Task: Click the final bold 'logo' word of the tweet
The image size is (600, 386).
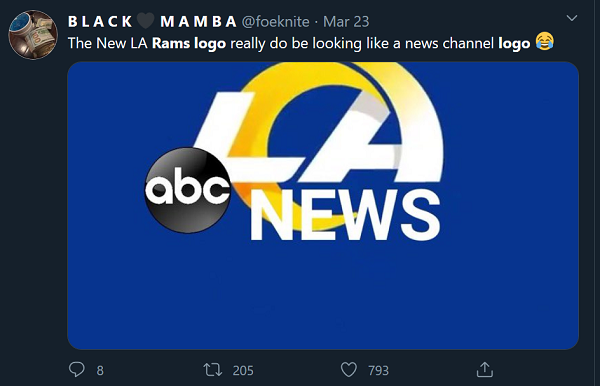Action: 514,44
